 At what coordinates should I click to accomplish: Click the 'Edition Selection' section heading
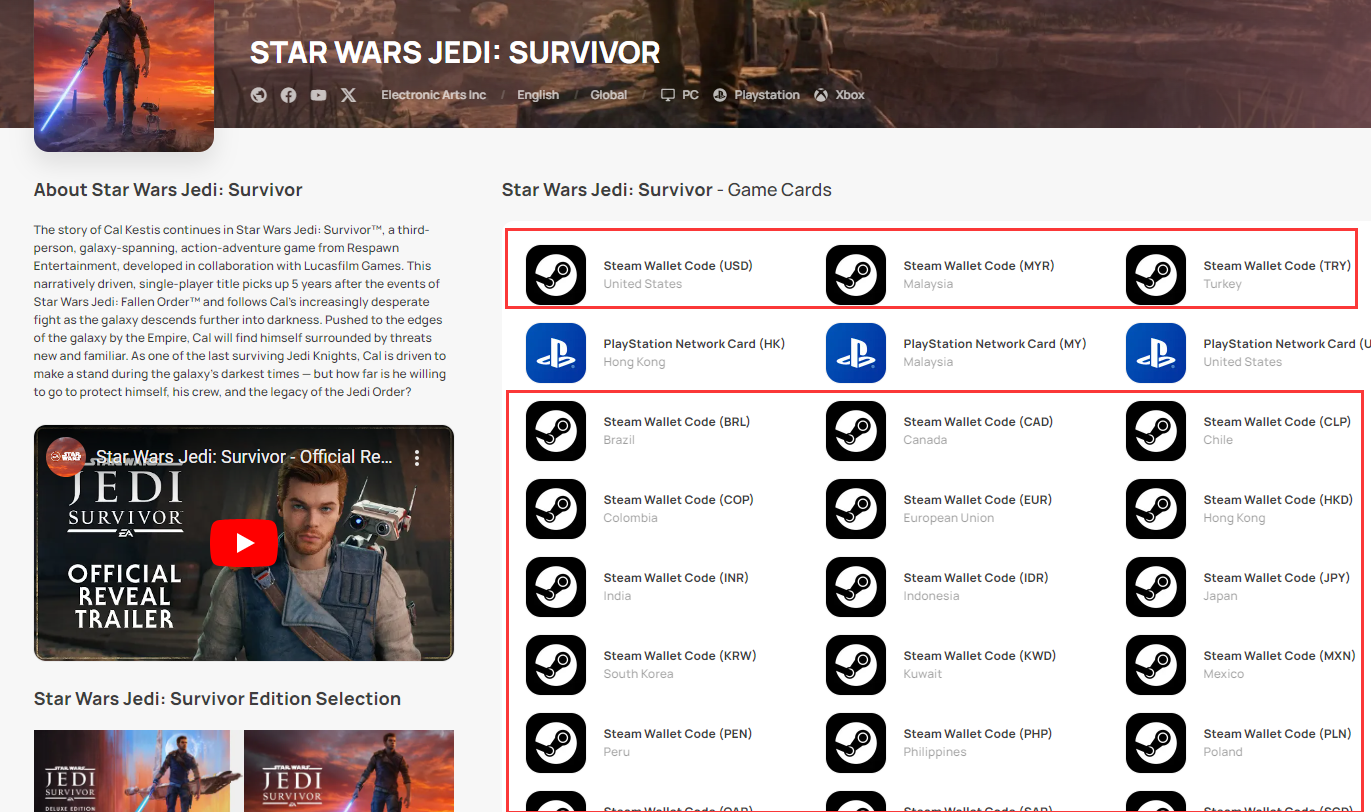pos(217,699)
